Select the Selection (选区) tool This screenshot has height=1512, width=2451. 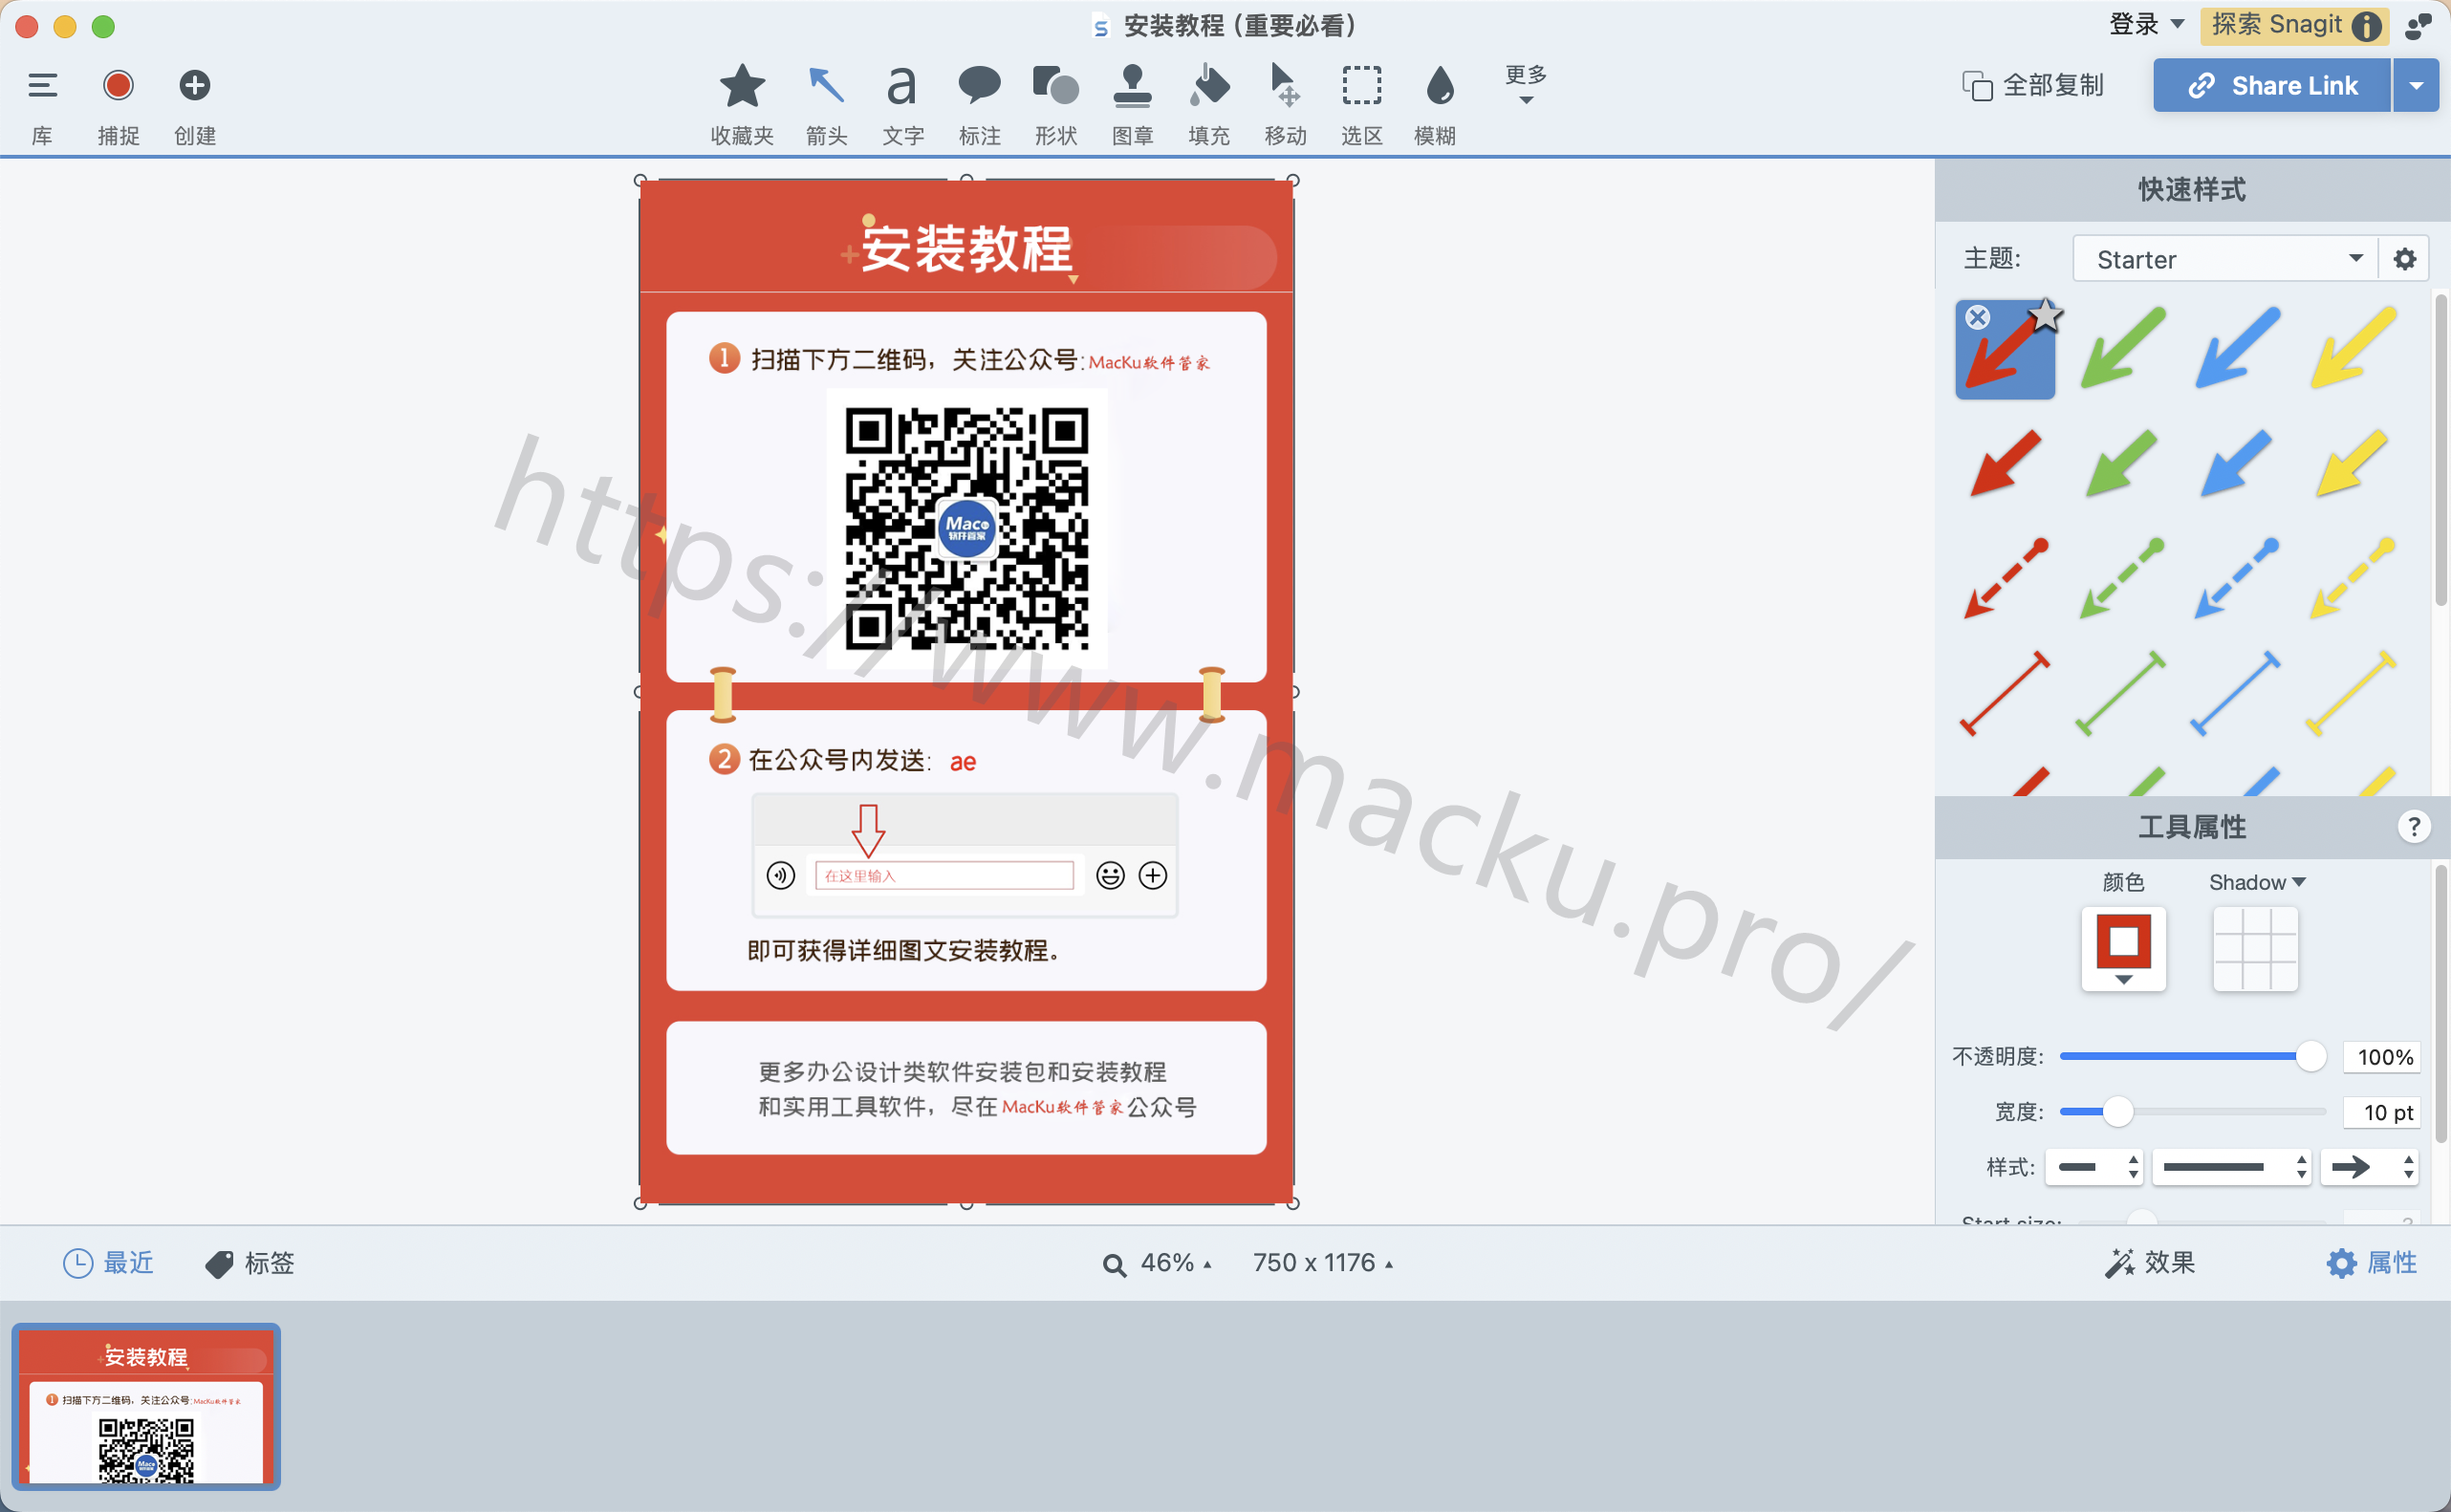1361,86
